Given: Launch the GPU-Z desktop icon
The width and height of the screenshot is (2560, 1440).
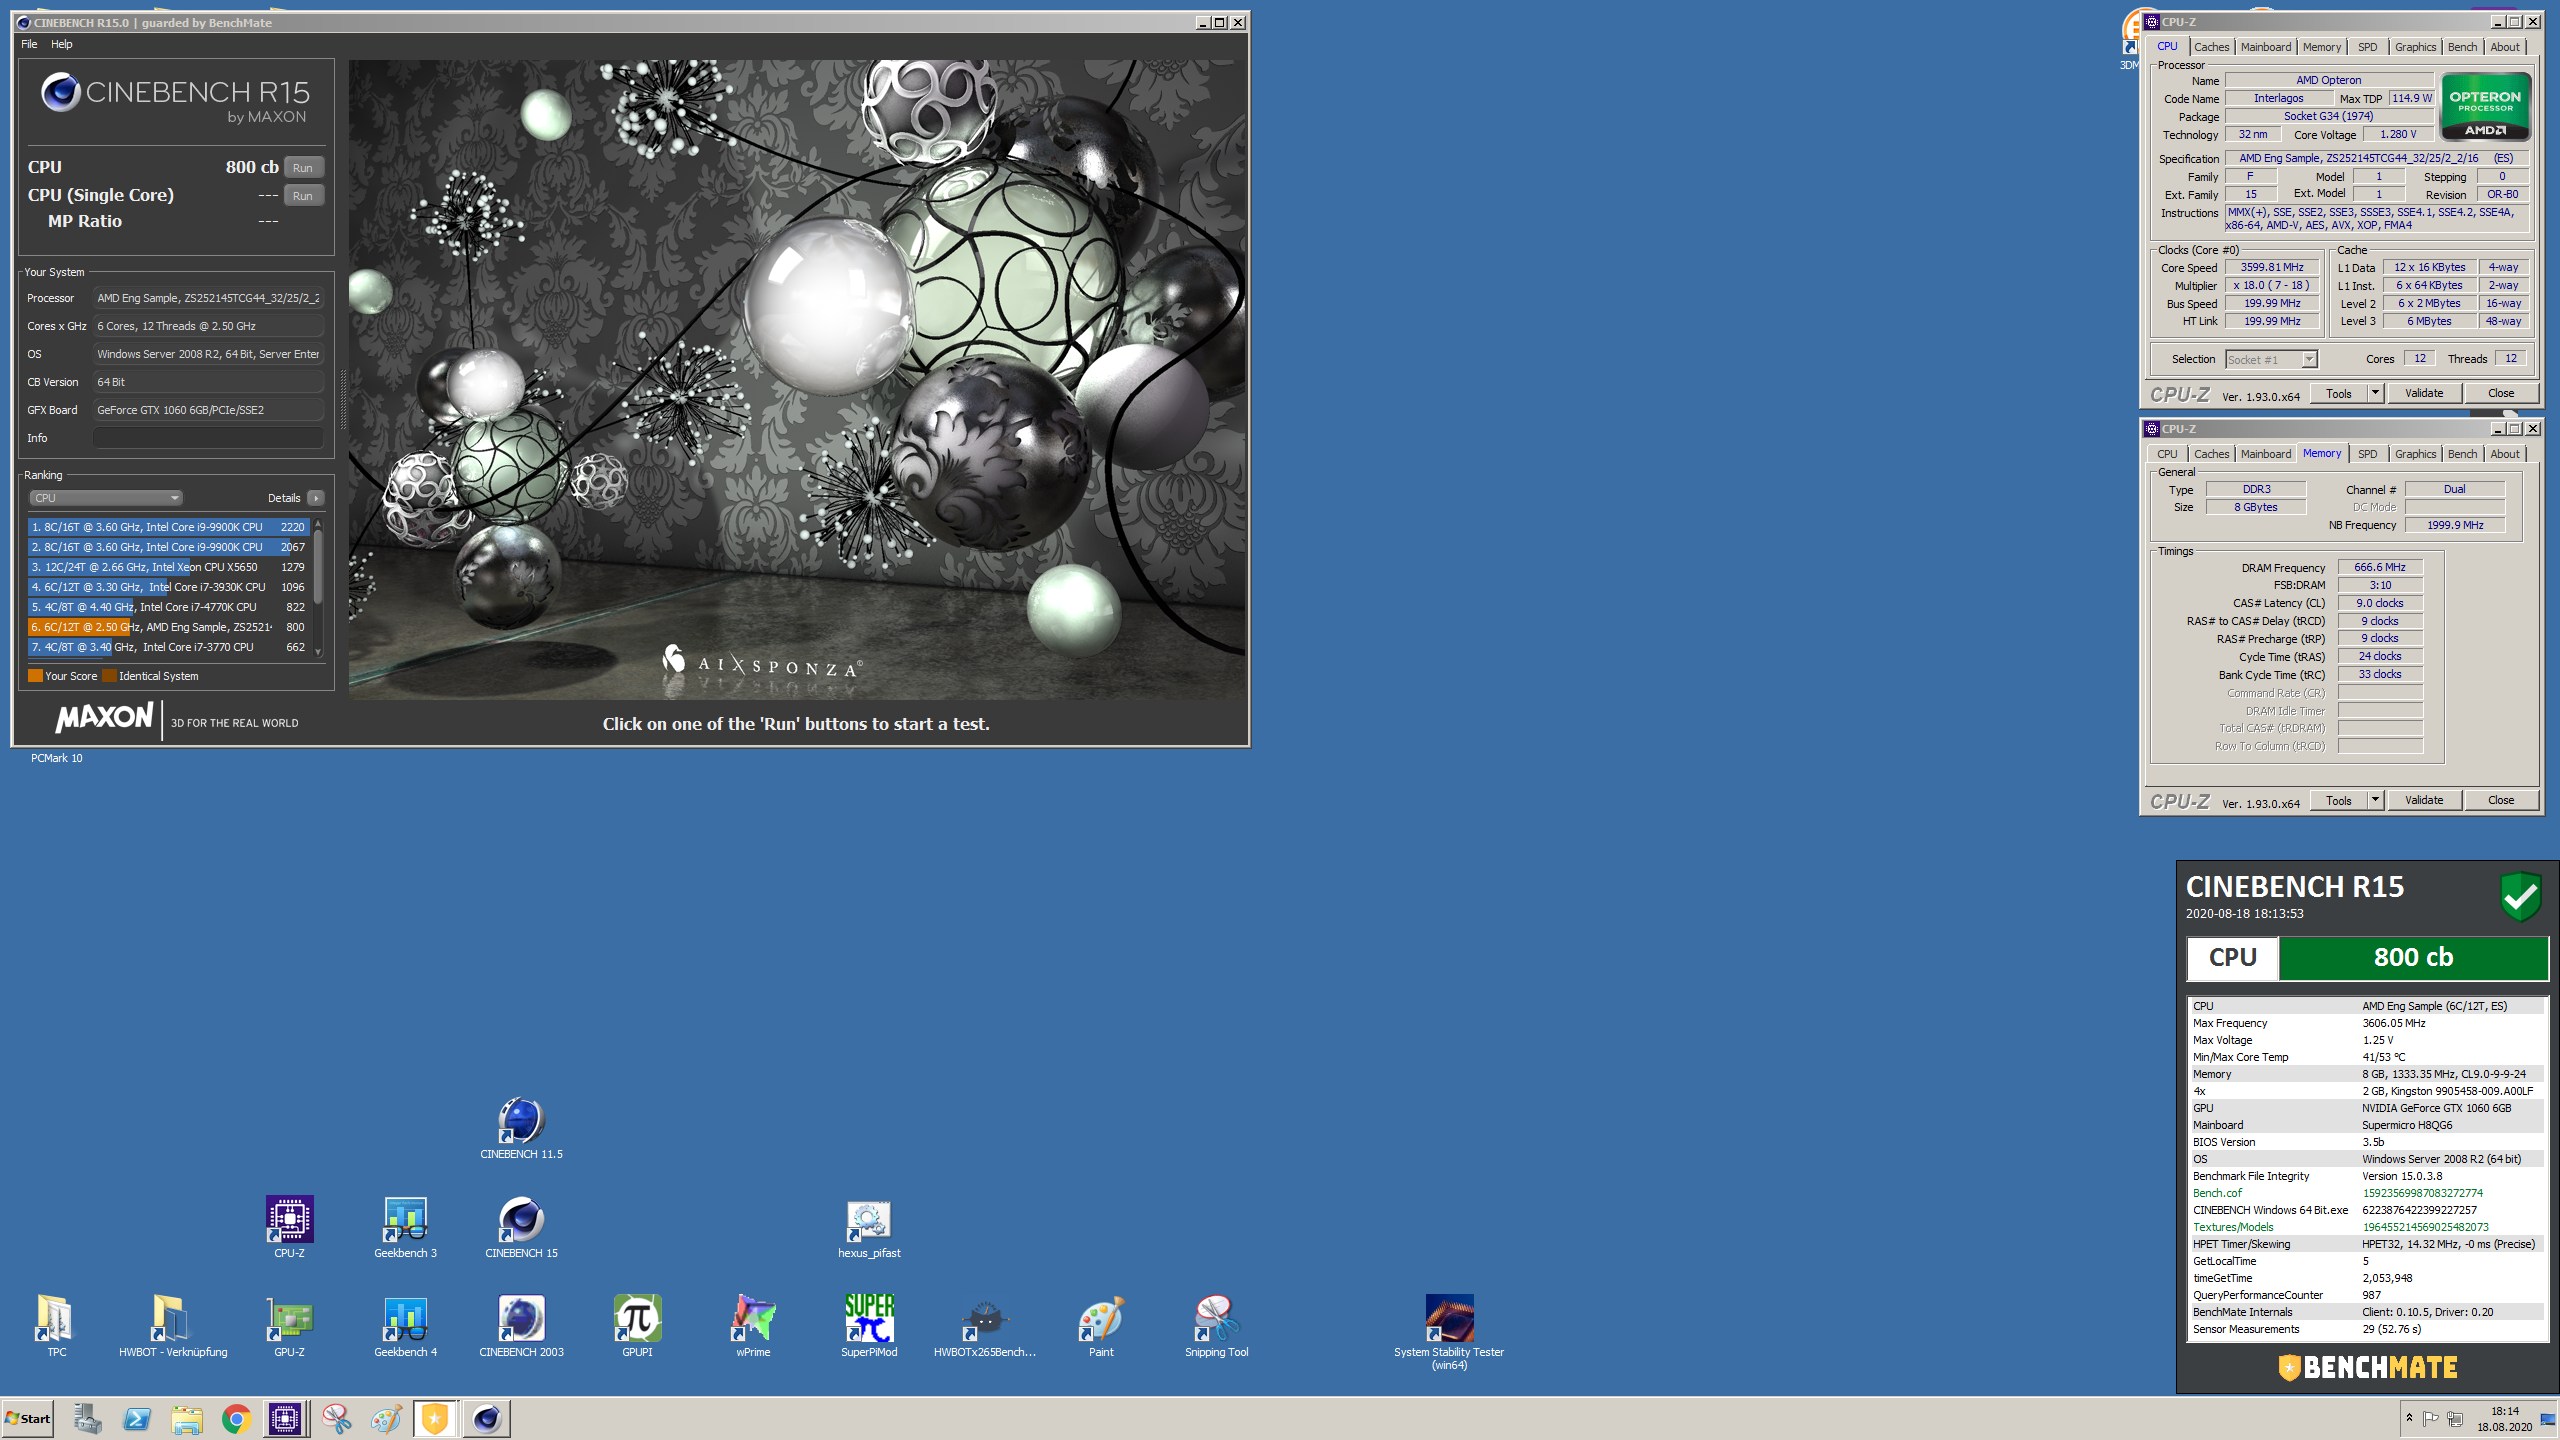Looking at the screenshot, I should point(289,1327).
